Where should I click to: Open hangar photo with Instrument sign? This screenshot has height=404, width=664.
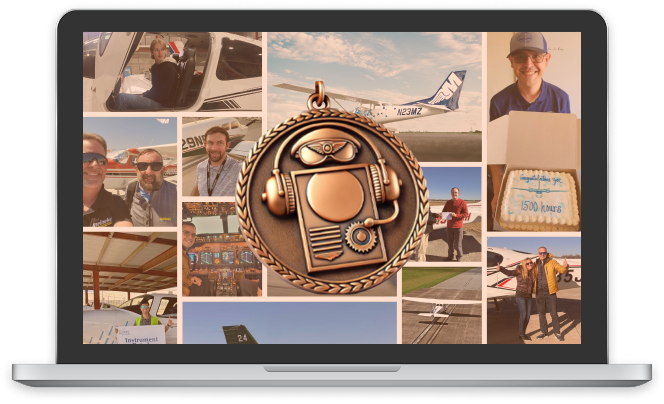pos(130,288)
